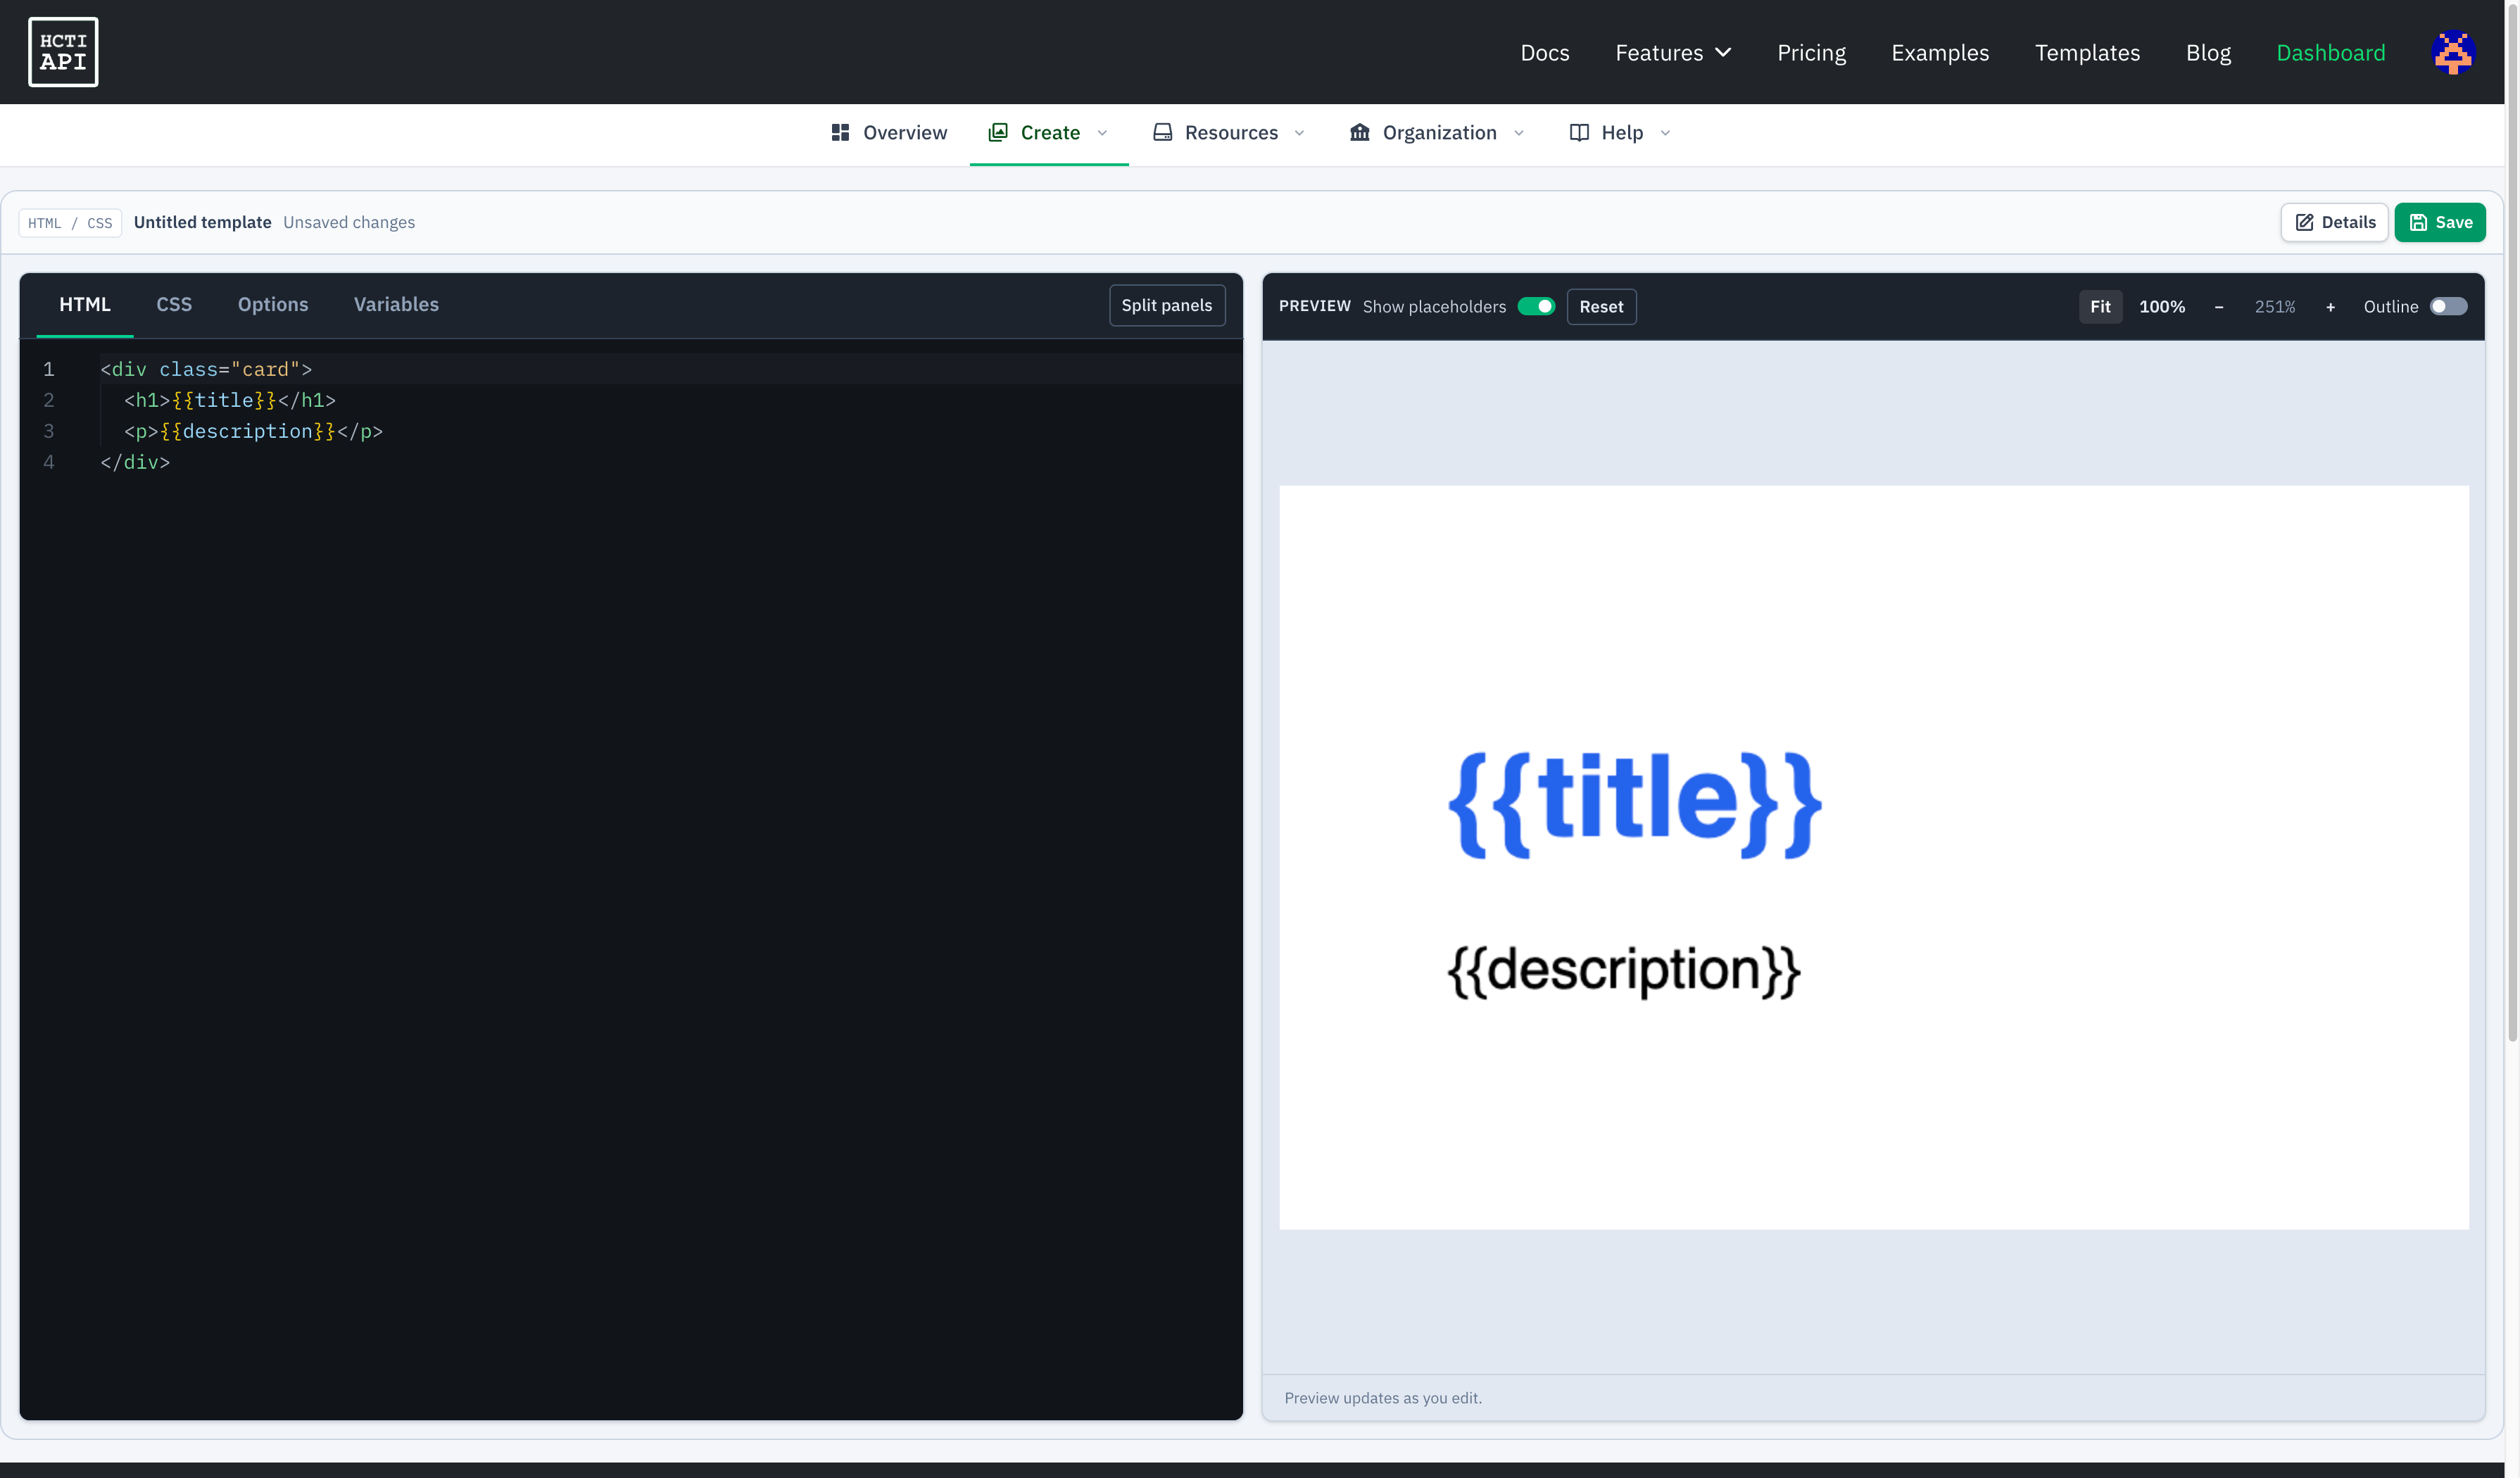Switch to the HTML tab
This screenshot has height=1478, width=2520.
pos(85,304)
